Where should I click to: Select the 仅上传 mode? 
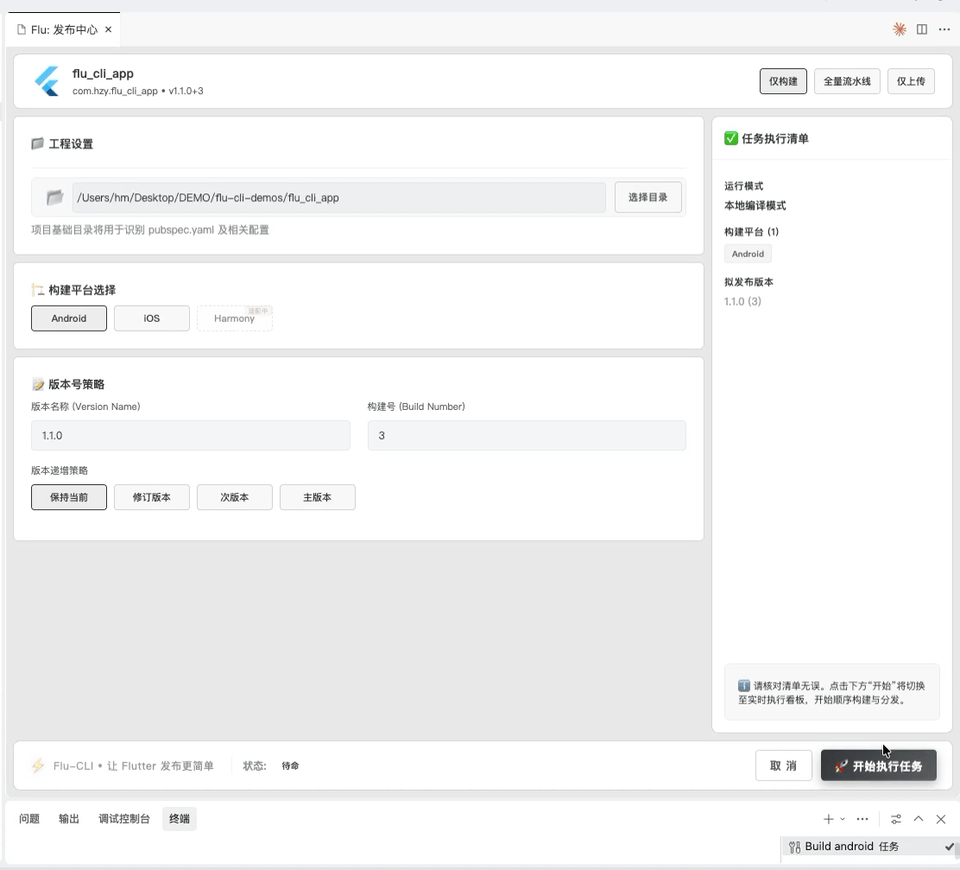910,81
